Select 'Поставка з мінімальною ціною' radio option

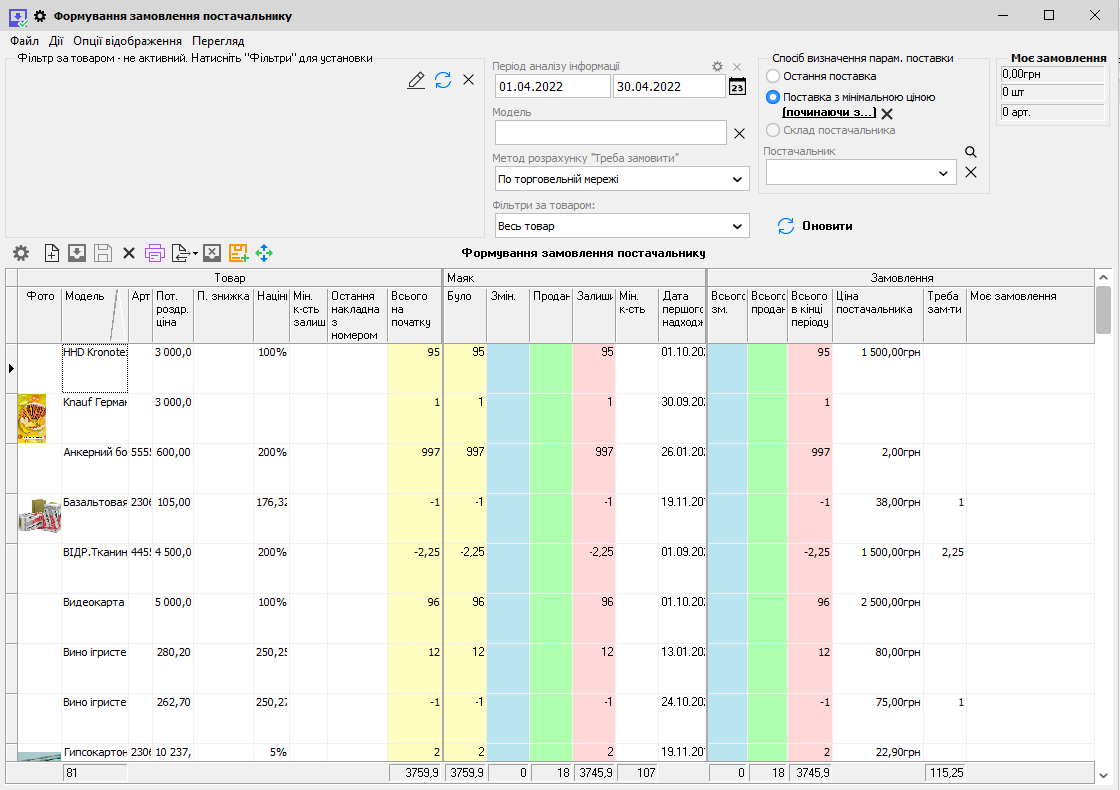coord(772,97)
